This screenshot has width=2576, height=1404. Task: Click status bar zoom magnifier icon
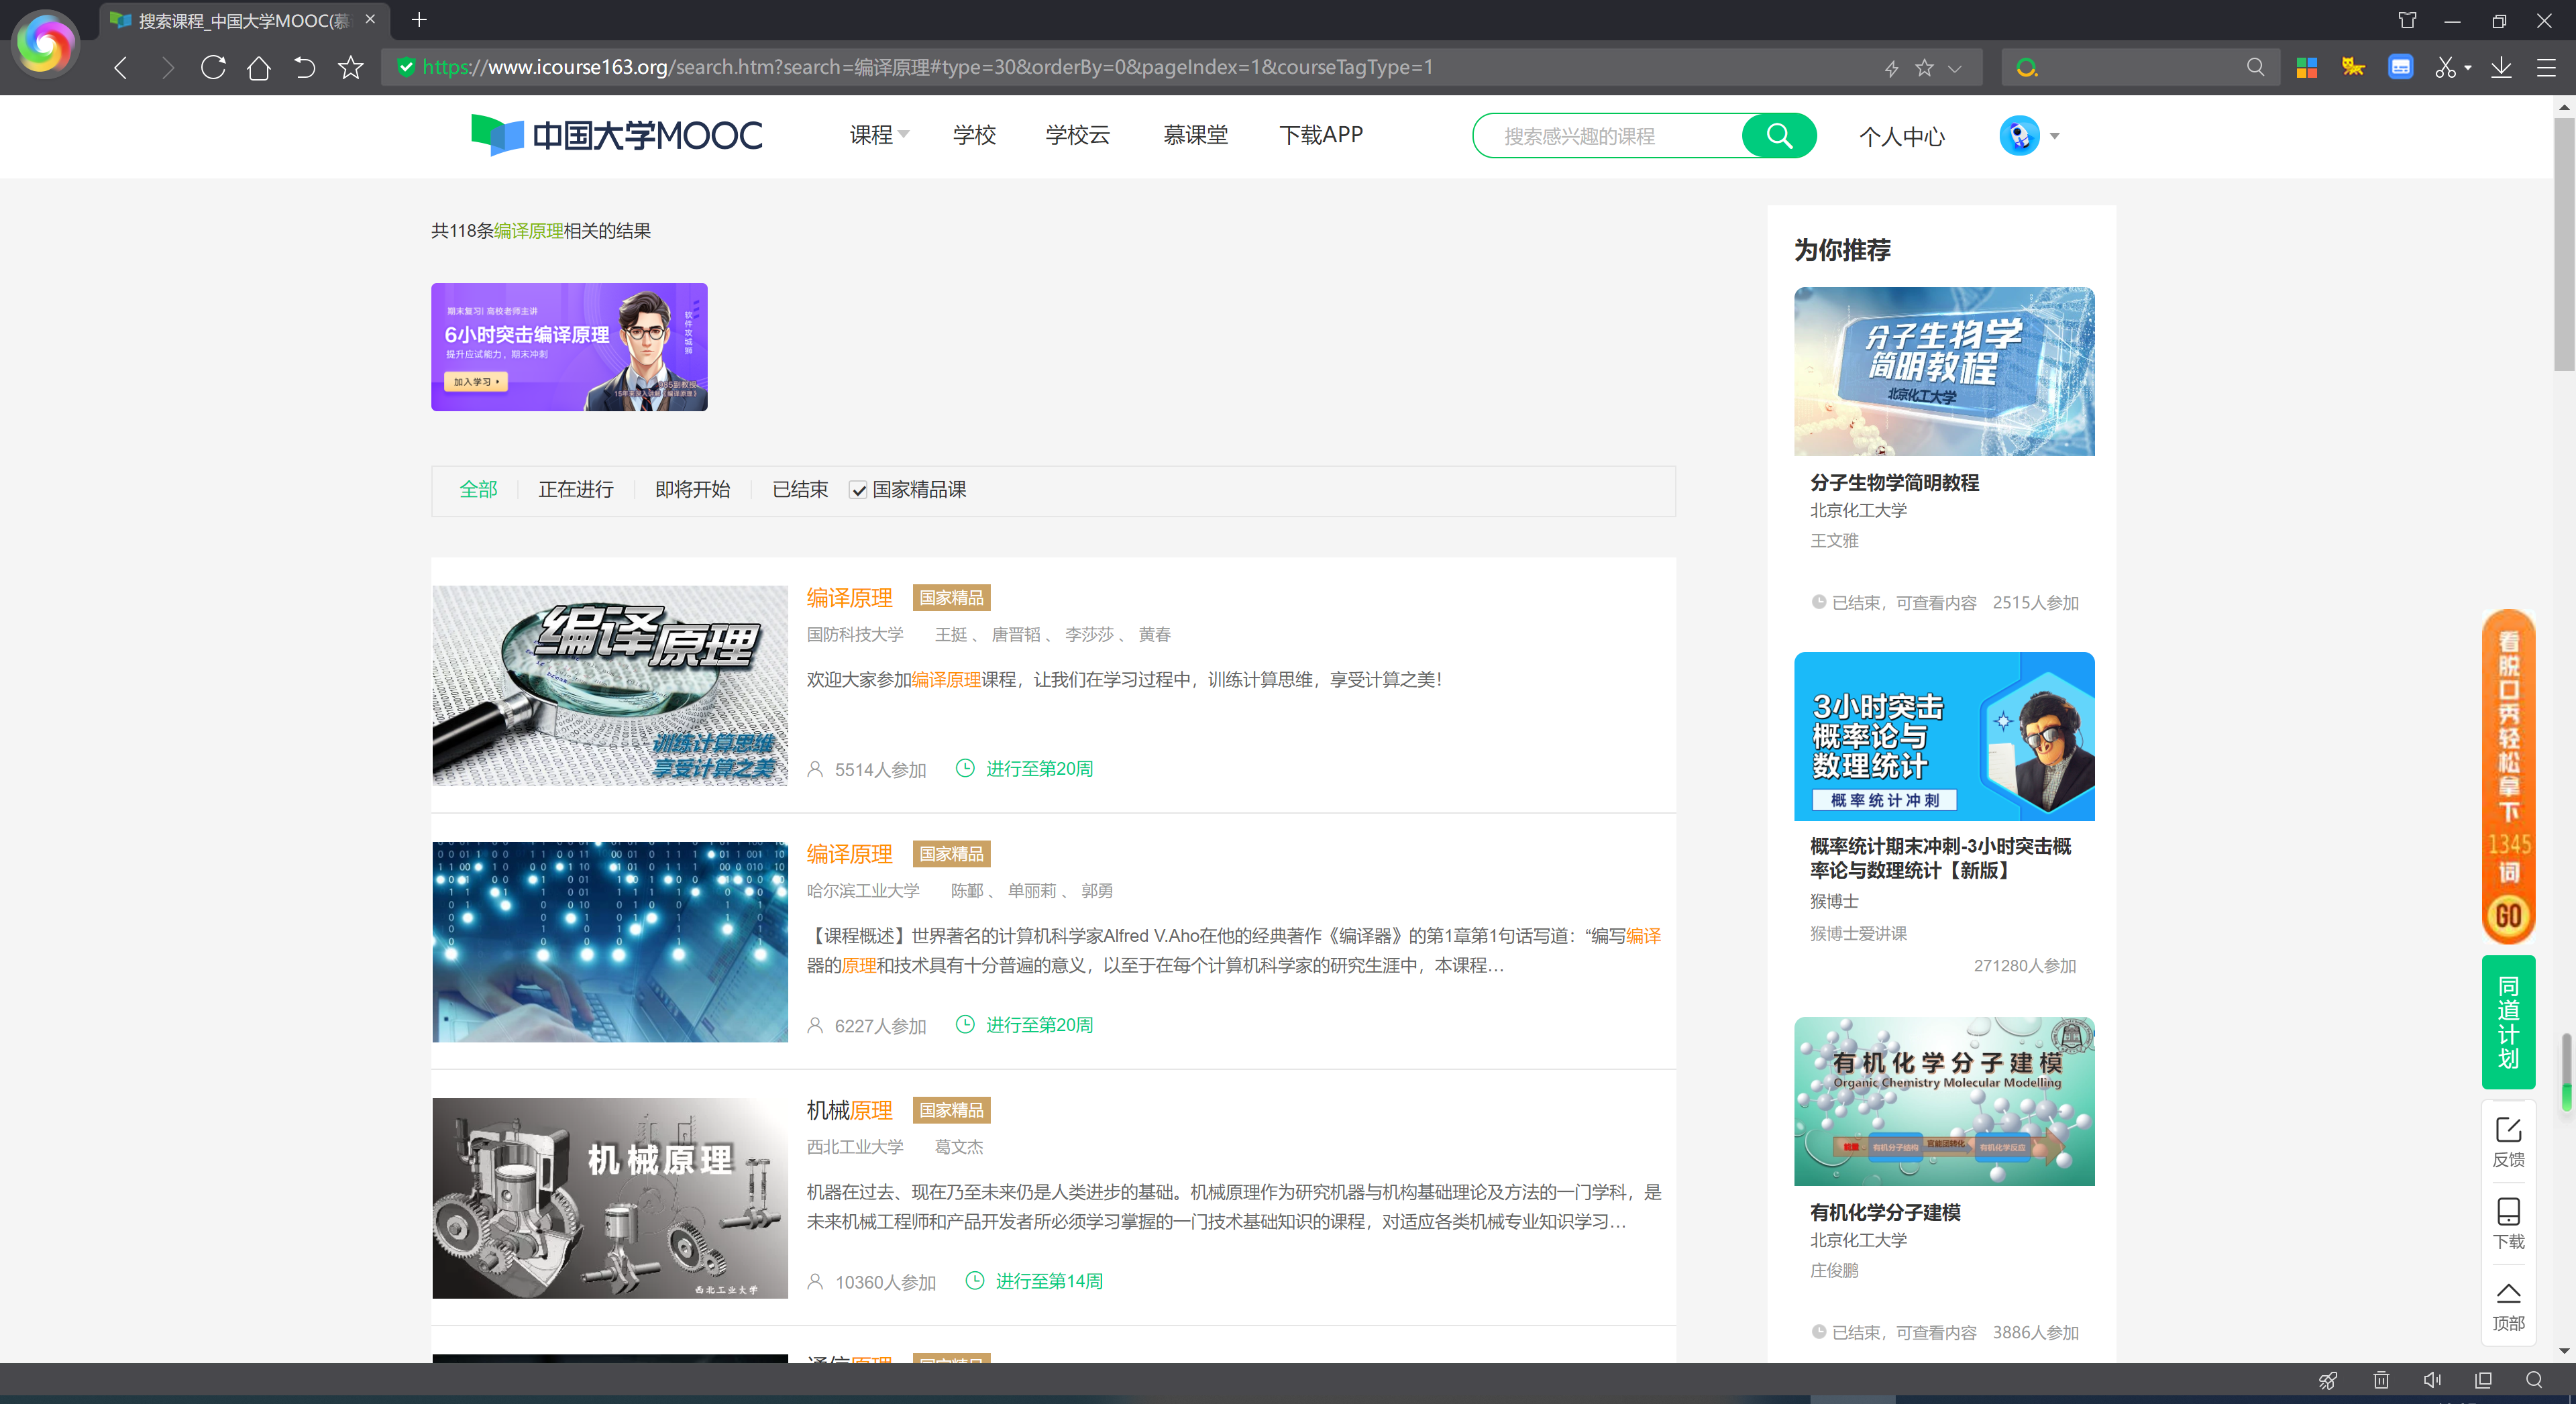[2534, 1380]
